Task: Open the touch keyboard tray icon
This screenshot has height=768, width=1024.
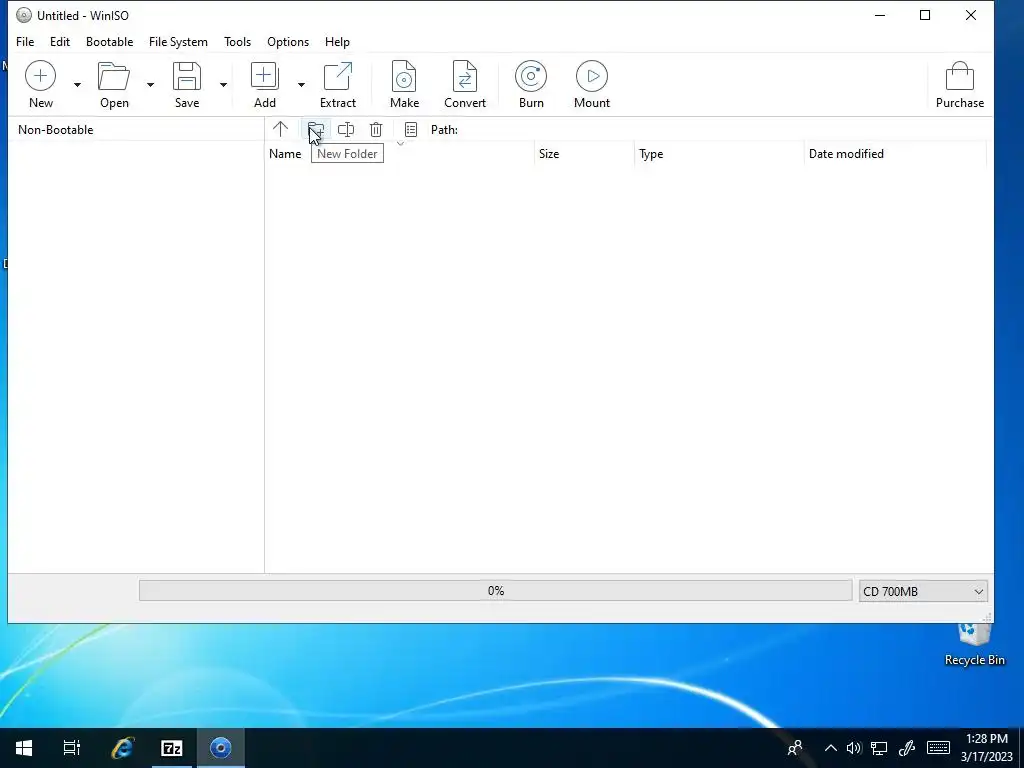Action: [938, 748]
